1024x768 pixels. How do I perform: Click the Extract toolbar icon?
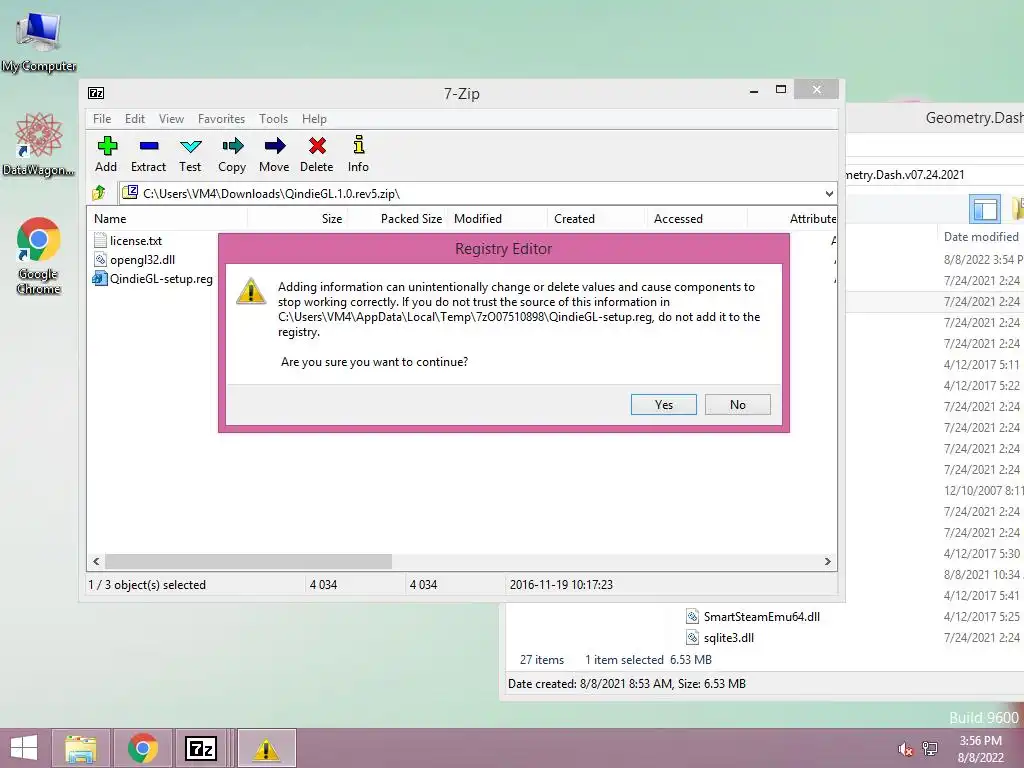coord(149,146)
